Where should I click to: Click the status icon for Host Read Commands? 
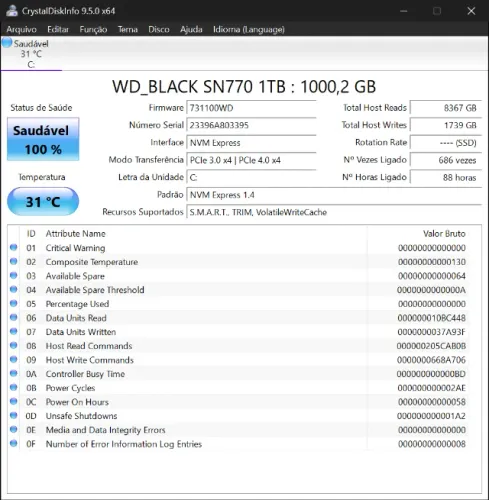point(14,345)
